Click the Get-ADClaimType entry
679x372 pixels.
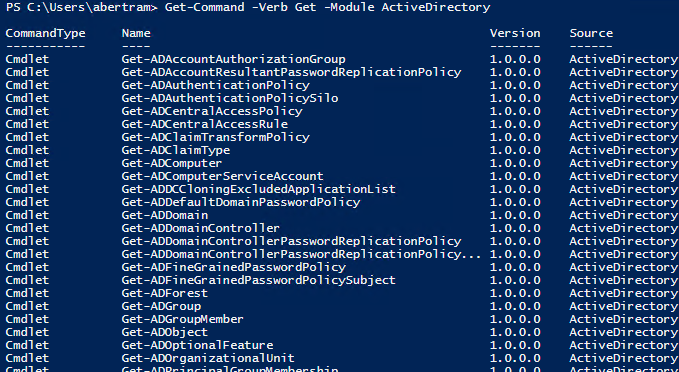coord(176,150)
